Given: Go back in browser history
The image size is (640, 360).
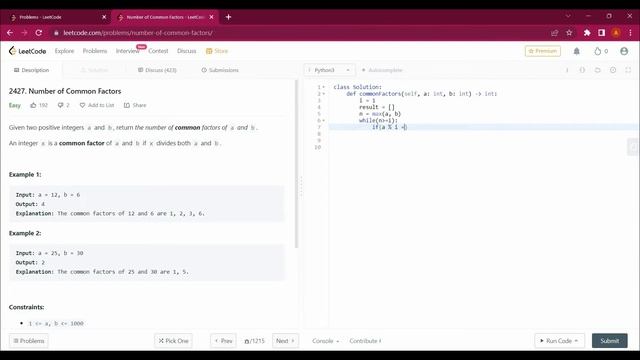Looking at the screenshot, I should pyautogui.click(x=10, y=33).
